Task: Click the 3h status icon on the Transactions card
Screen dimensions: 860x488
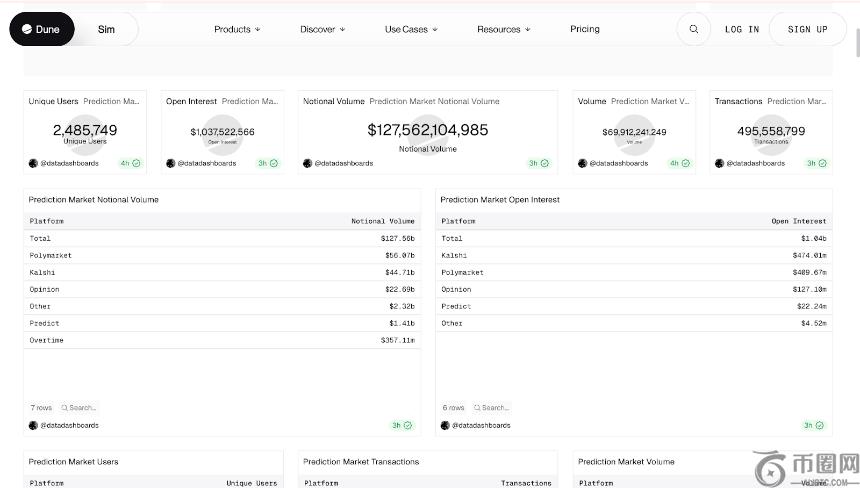Action: pyautogui.click(x=822, y=163)
